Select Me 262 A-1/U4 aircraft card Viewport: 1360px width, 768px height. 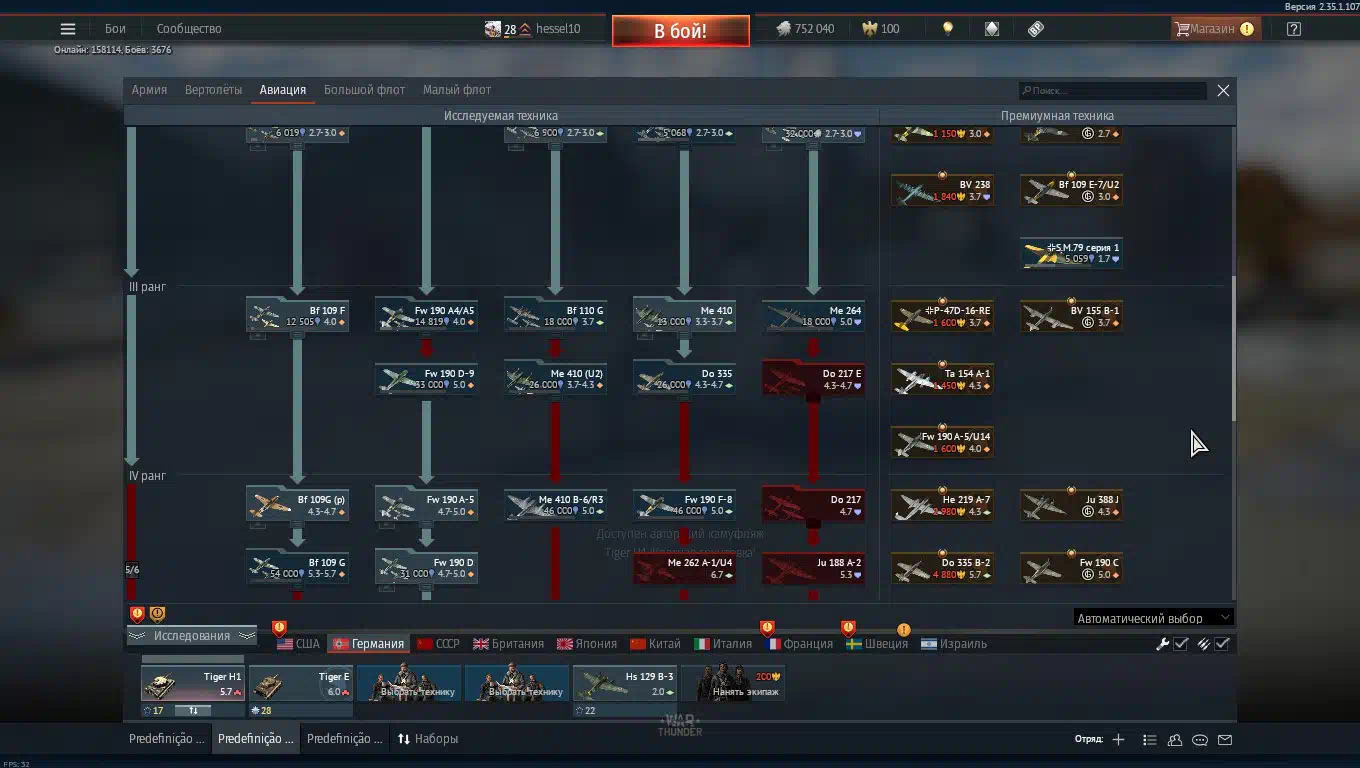tap(684, 568)
